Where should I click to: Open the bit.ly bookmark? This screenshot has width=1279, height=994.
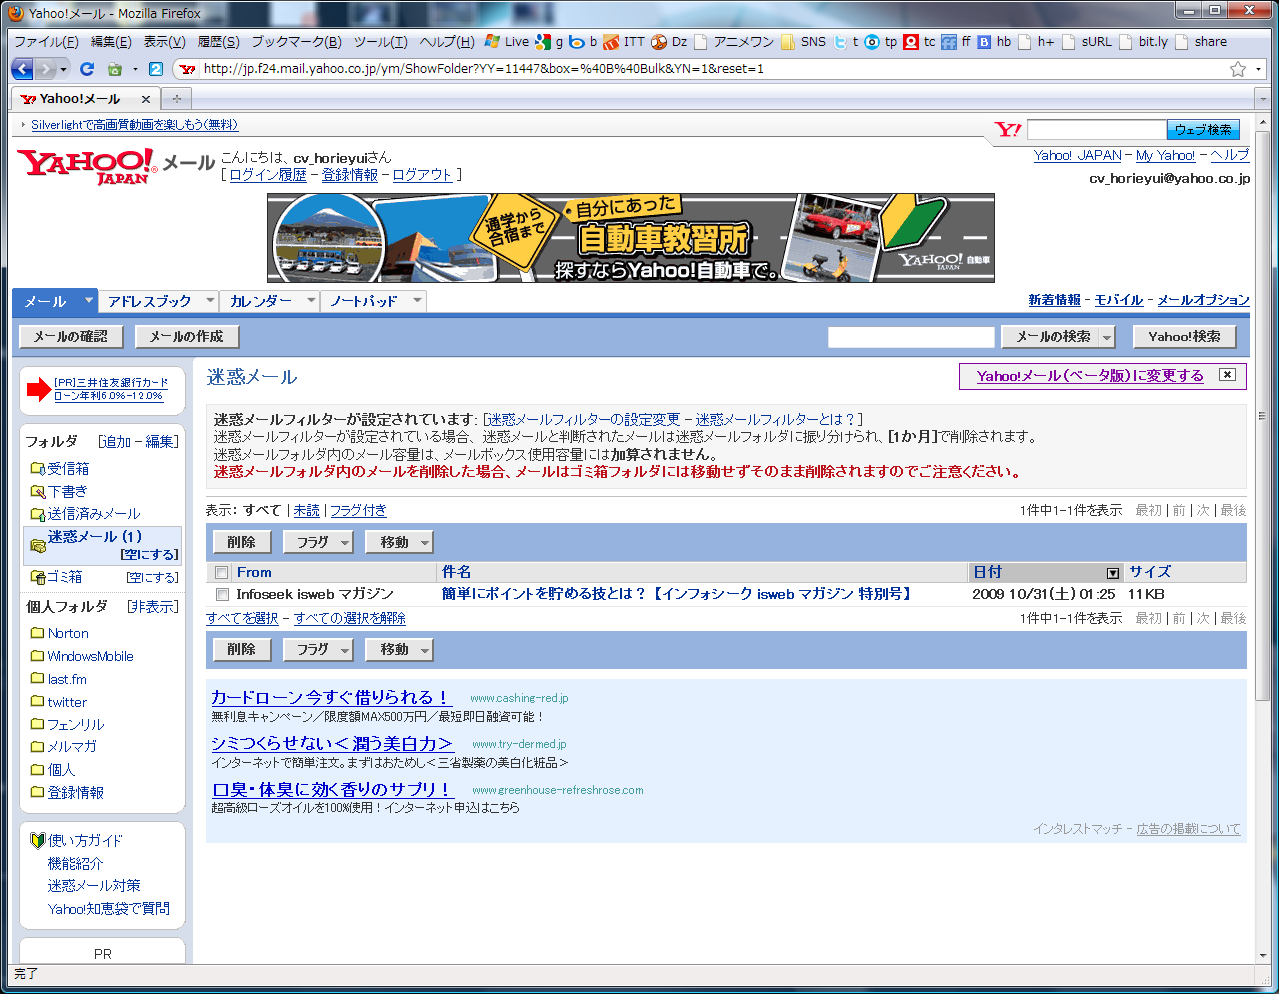(1144, 42)
